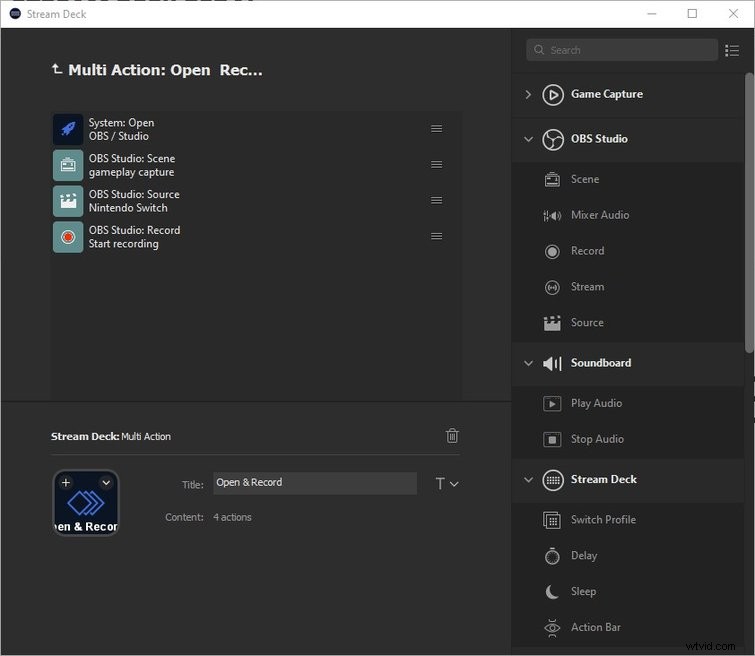Pick the Play Audio soundboard action

596,403
